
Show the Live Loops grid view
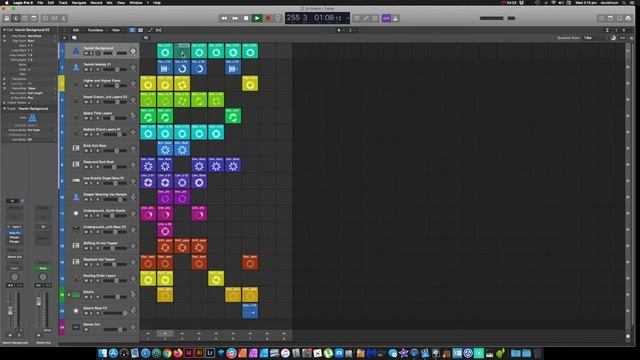[132, 30]
